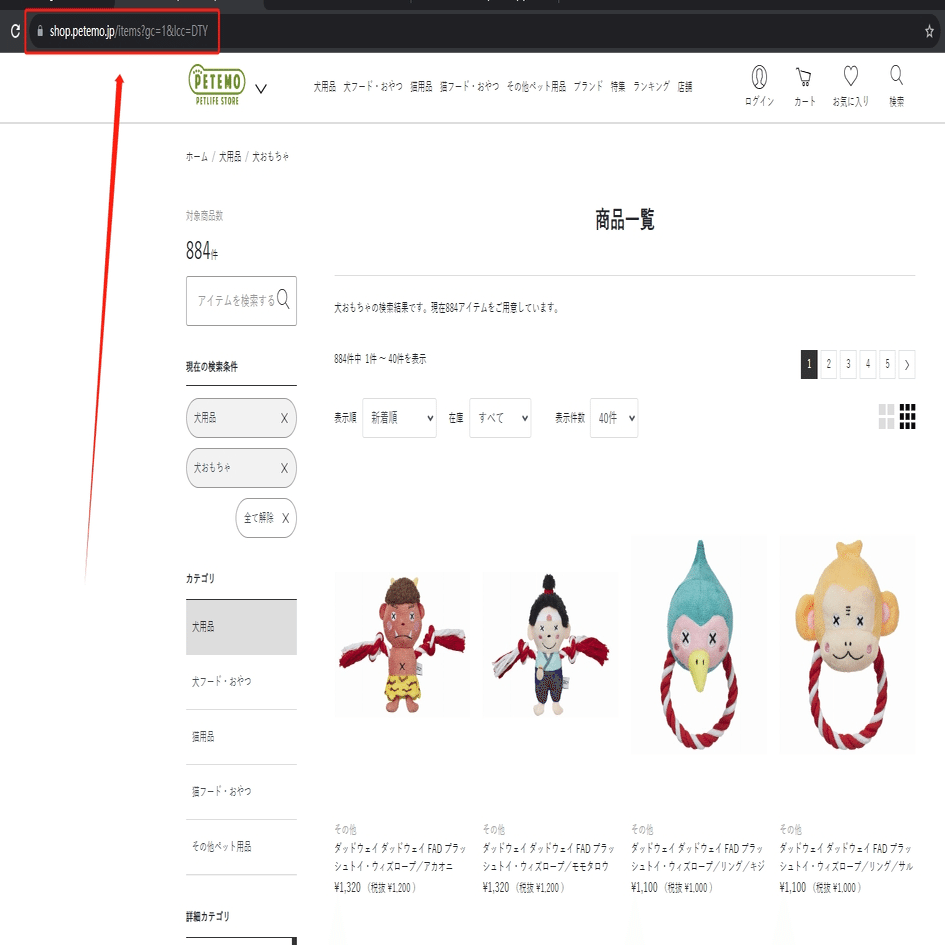Open the 犬用品 menu in the top navigation
The width and height of the screenshot is (945, 945).
pos(324,86)
